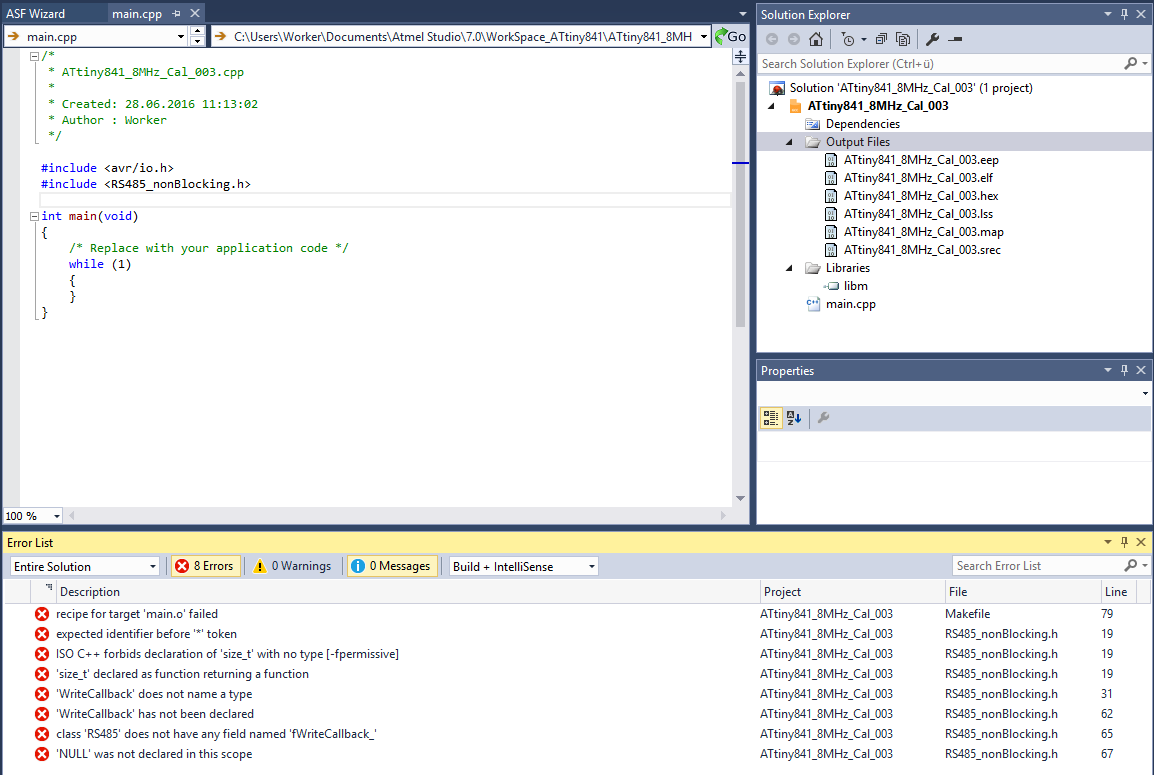
Task: Click Collapse All icon in Solution Explorer
Action: pyautogui.click(x=881, y=39)
